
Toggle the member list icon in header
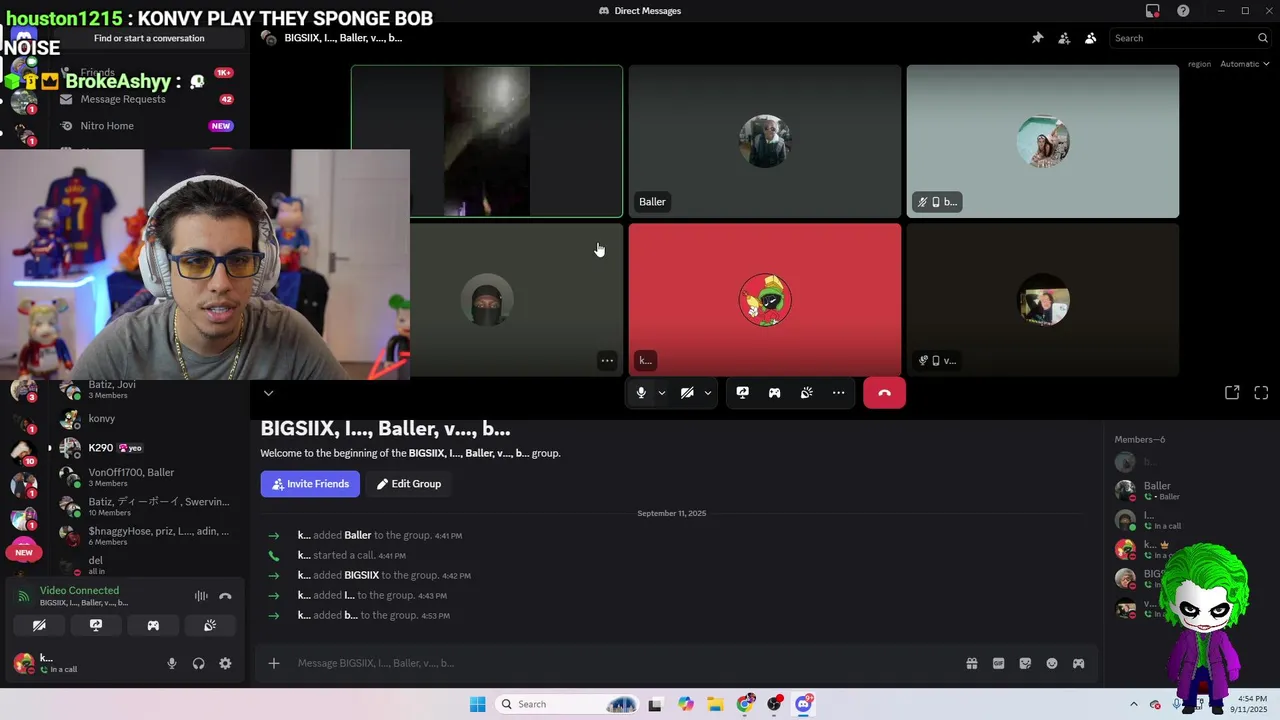click(x=1090, y=38)
